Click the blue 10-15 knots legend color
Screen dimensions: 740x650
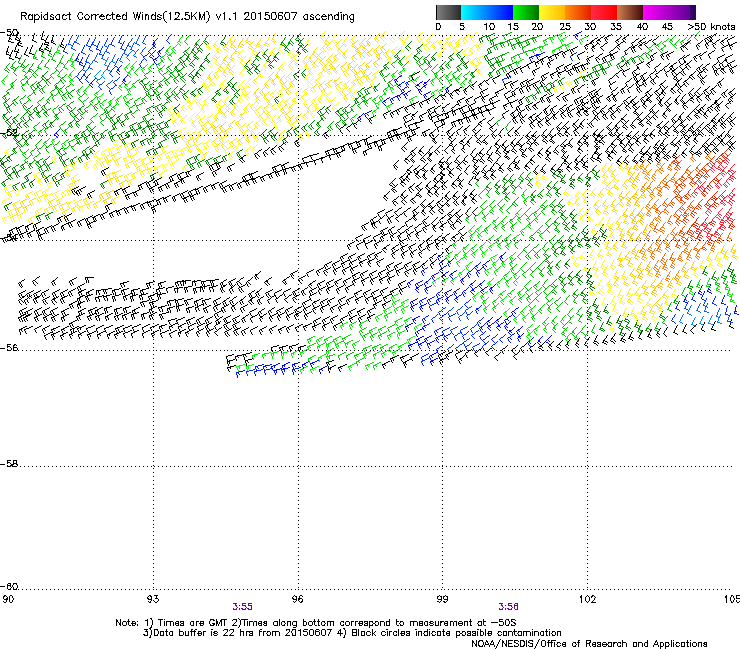(500, 12)
